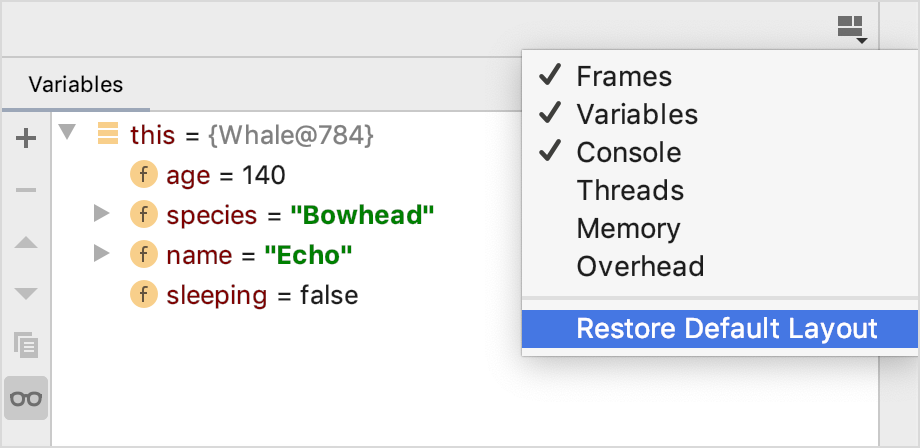The height and width of the screenshot is (448, 920).
Task: Click the field icon beside age
Action: point(144,175)
